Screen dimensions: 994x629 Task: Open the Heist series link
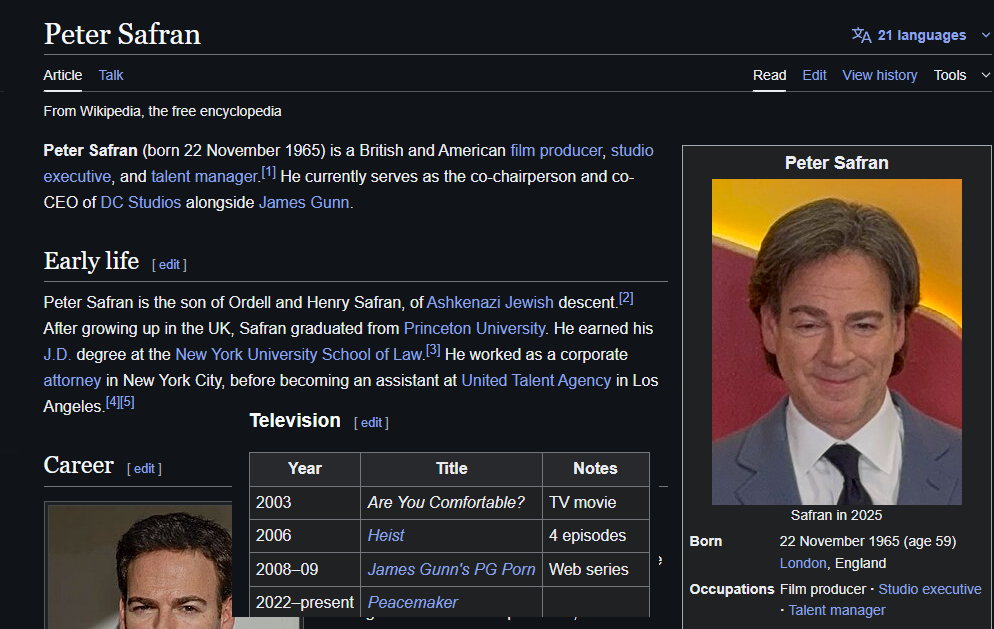click(x=385, y=536)
